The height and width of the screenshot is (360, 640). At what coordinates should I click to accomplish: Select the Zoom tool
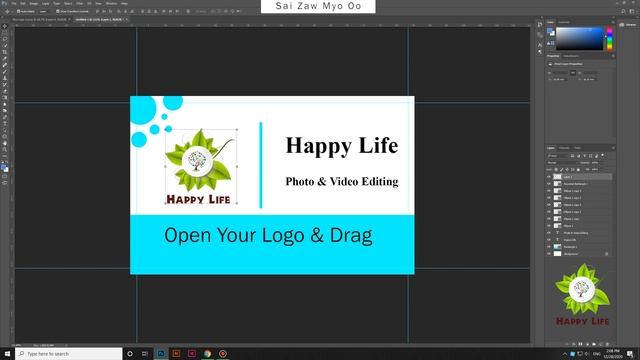5,150
